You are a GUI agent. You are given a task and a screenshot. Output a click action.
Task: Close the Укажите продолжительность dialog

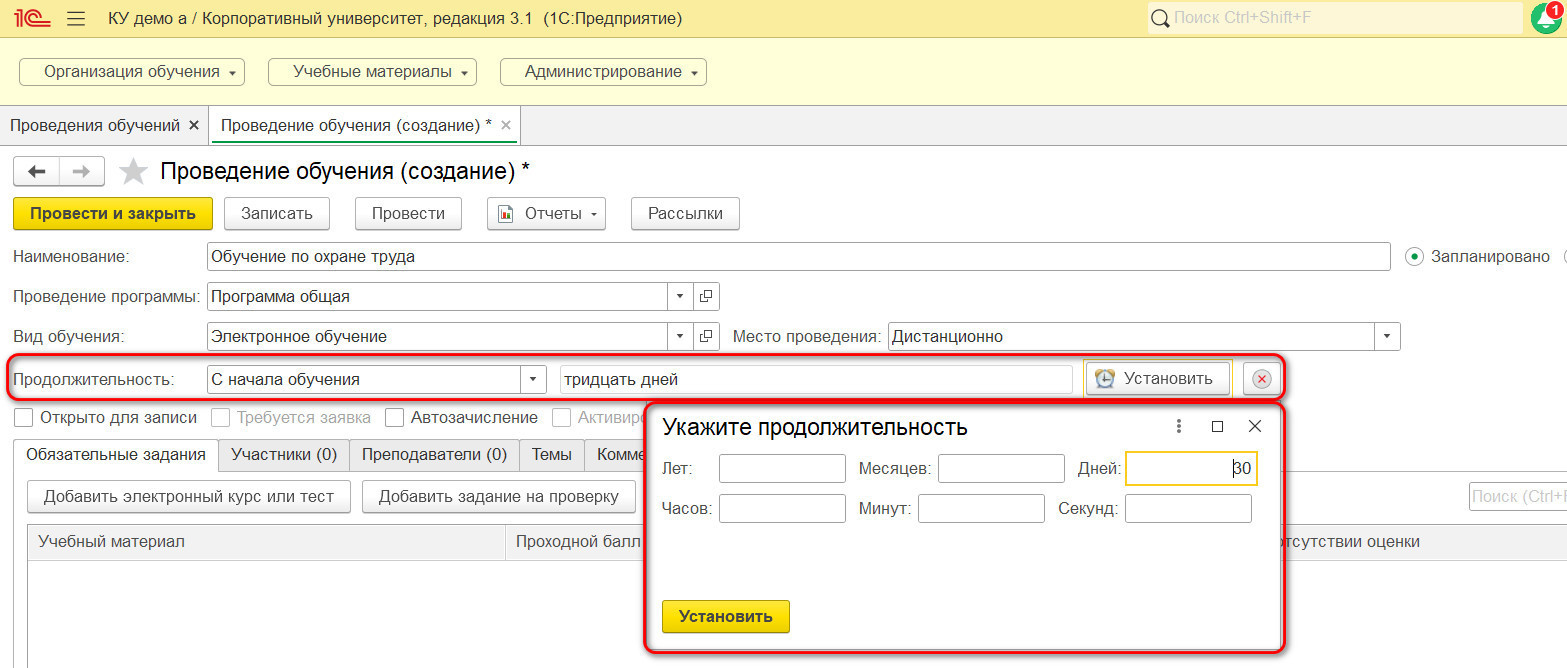coord(1255,426)
